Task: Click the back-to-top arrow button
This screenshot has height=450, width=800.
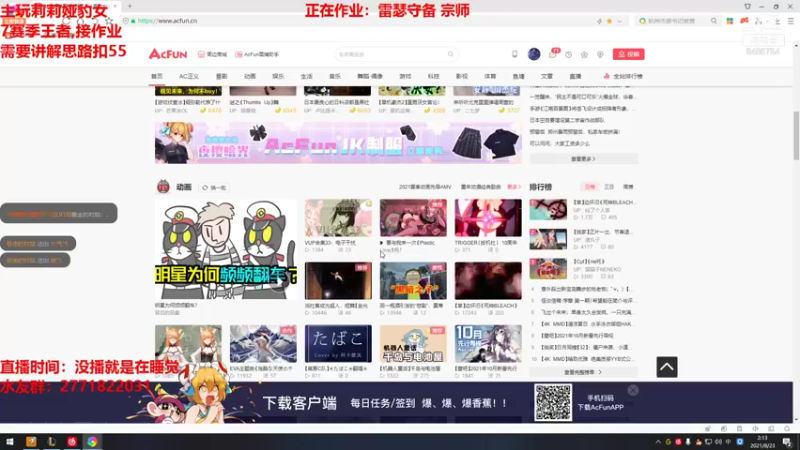Action: [667, 367]
